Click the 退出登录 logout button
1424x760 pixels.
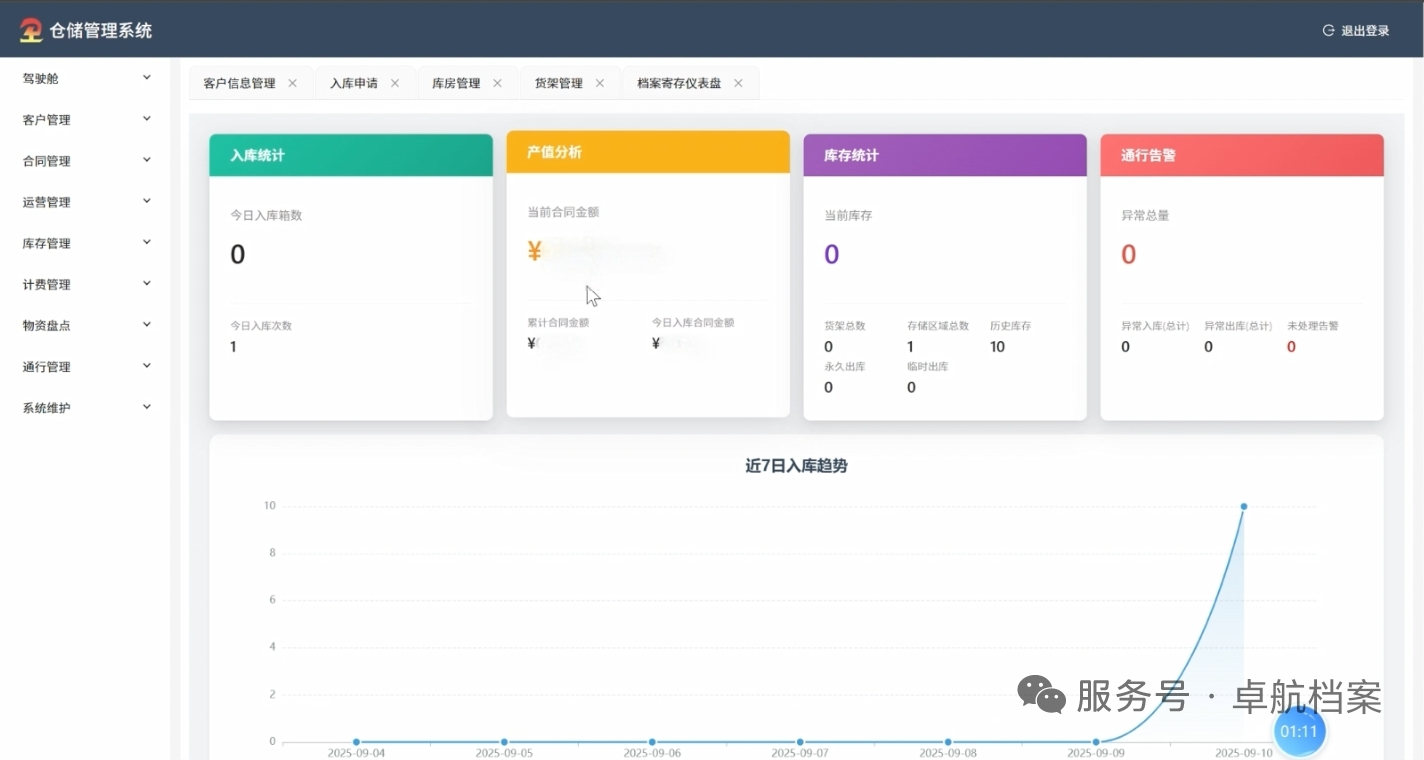[x=1356, y=31]
